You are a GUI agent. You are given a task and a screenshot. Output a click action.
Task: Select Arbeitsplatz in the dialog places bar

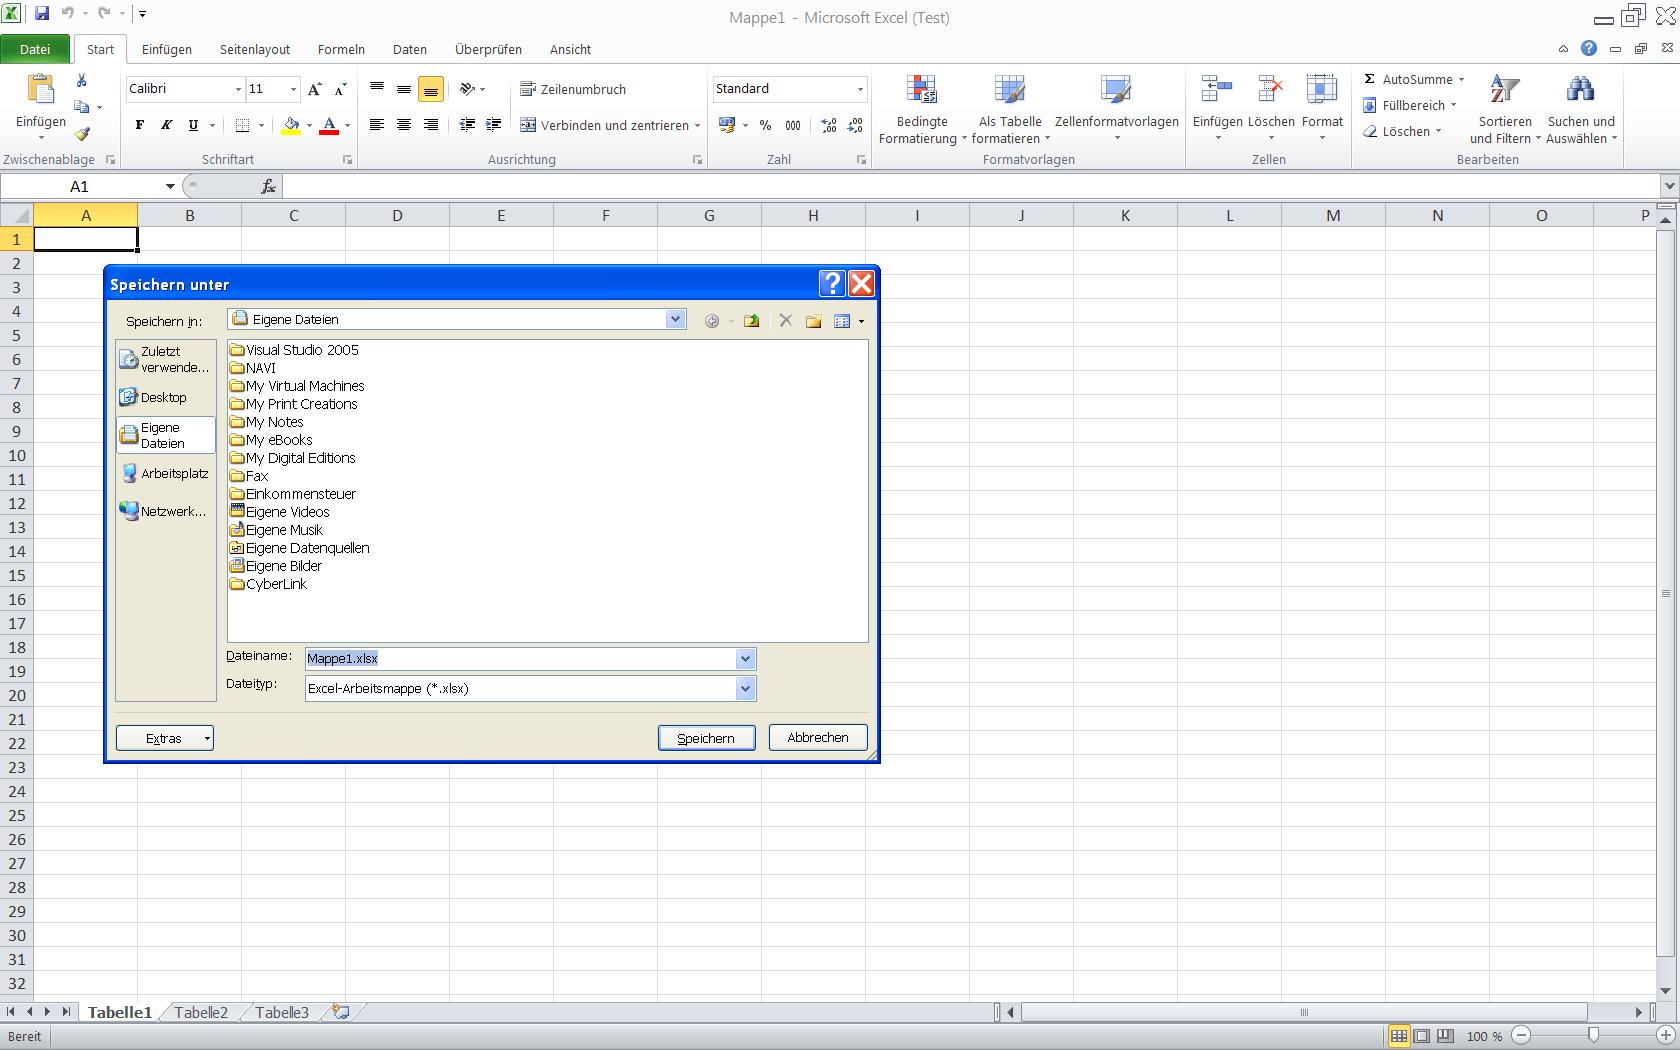click(165, 473)
